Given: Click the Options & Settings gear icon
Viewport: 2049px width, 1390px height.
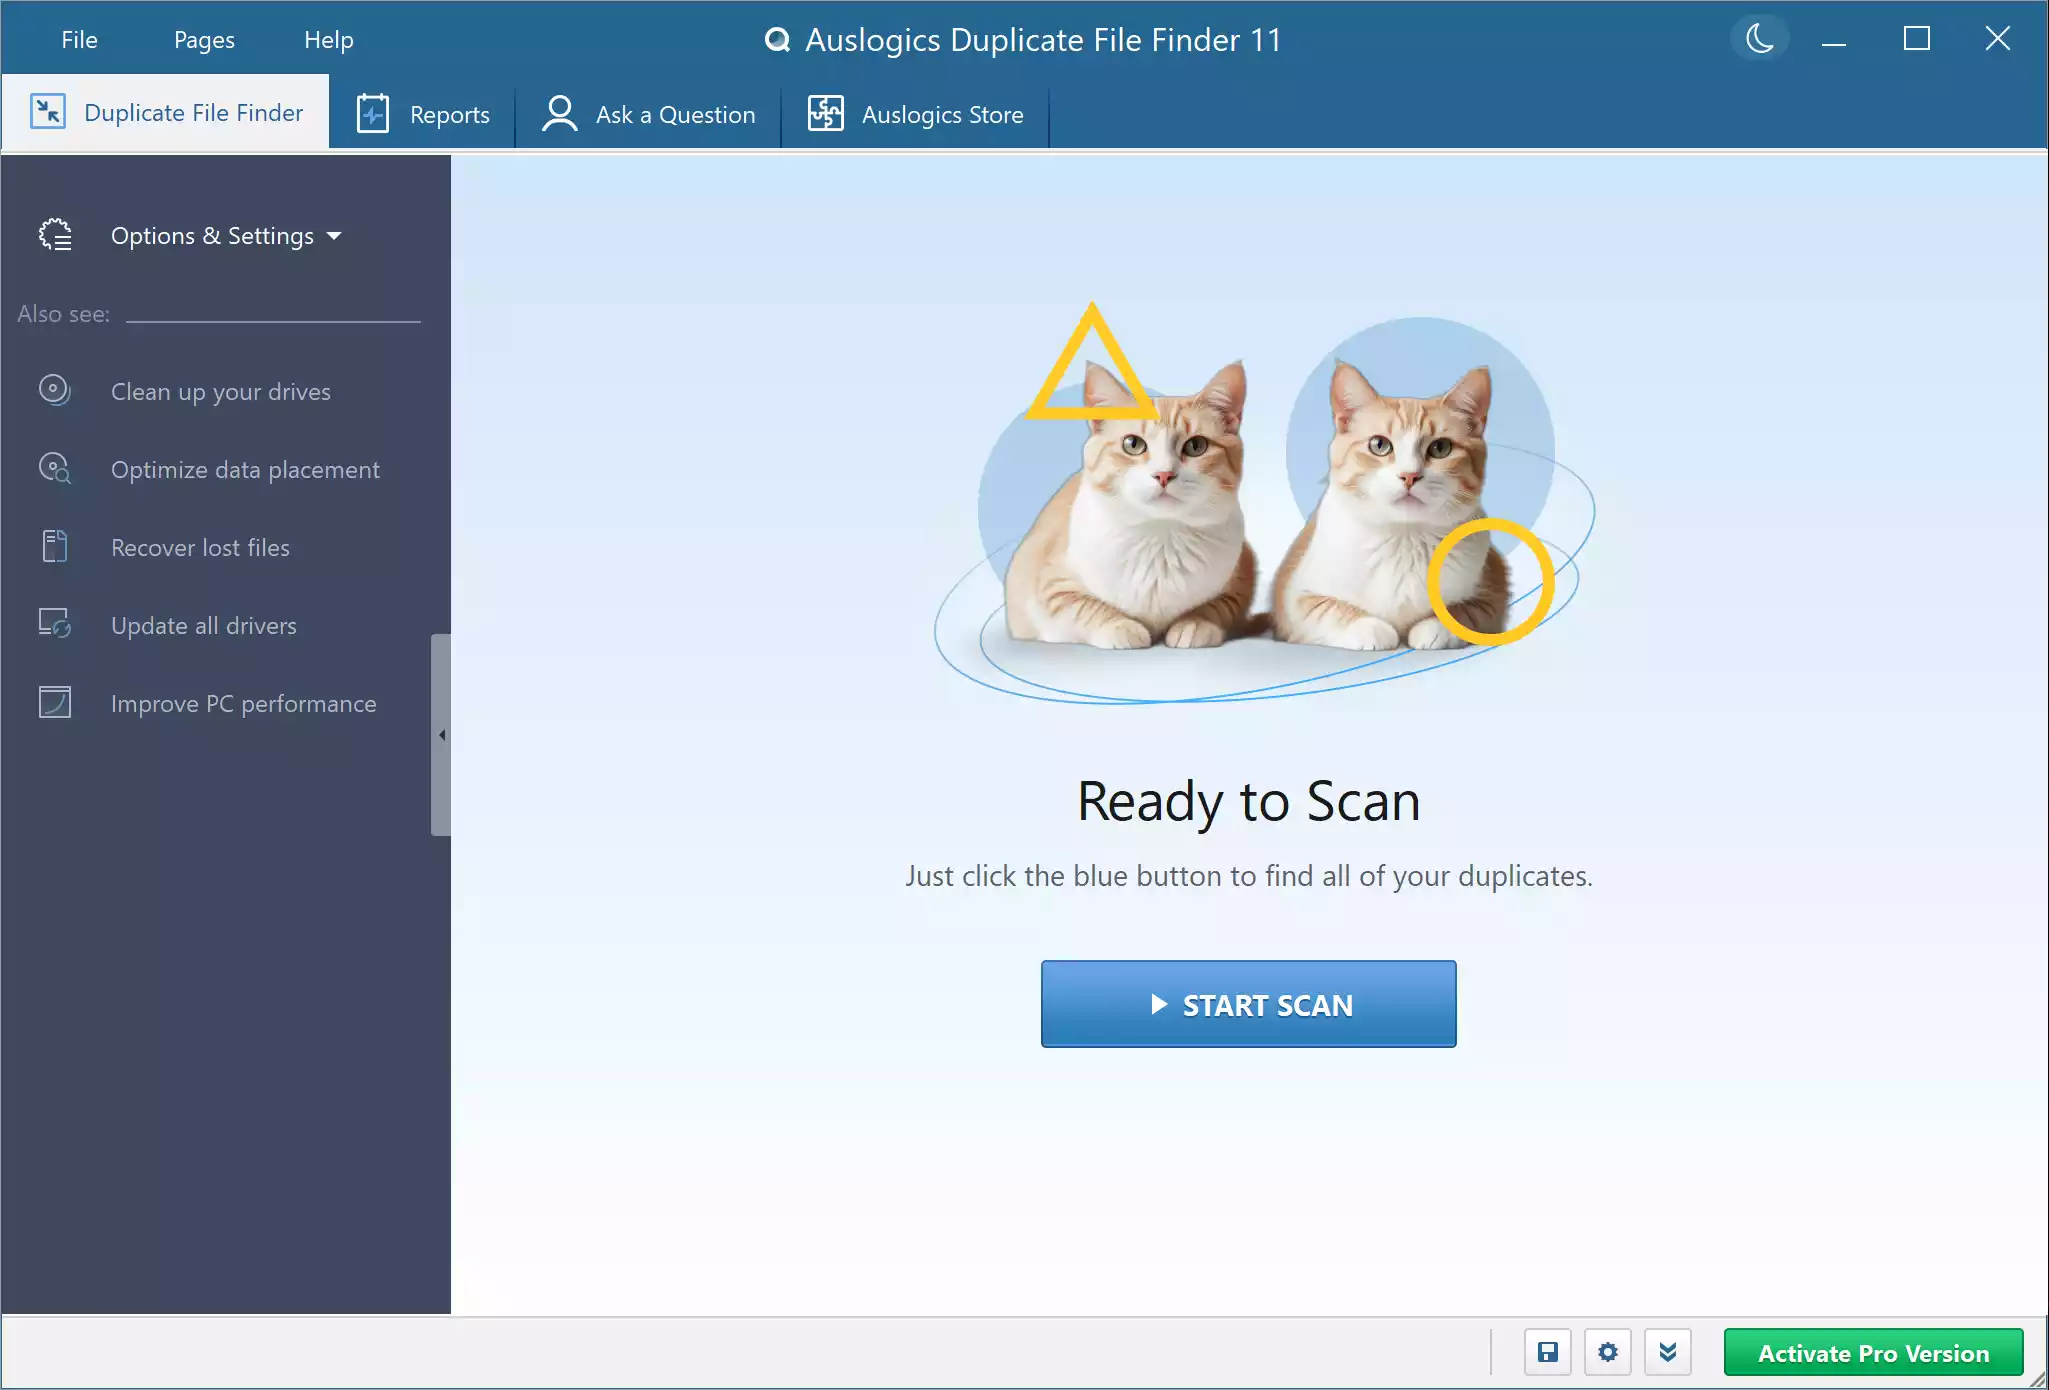Looking at the screenshot, I should [x=54, y=234].
